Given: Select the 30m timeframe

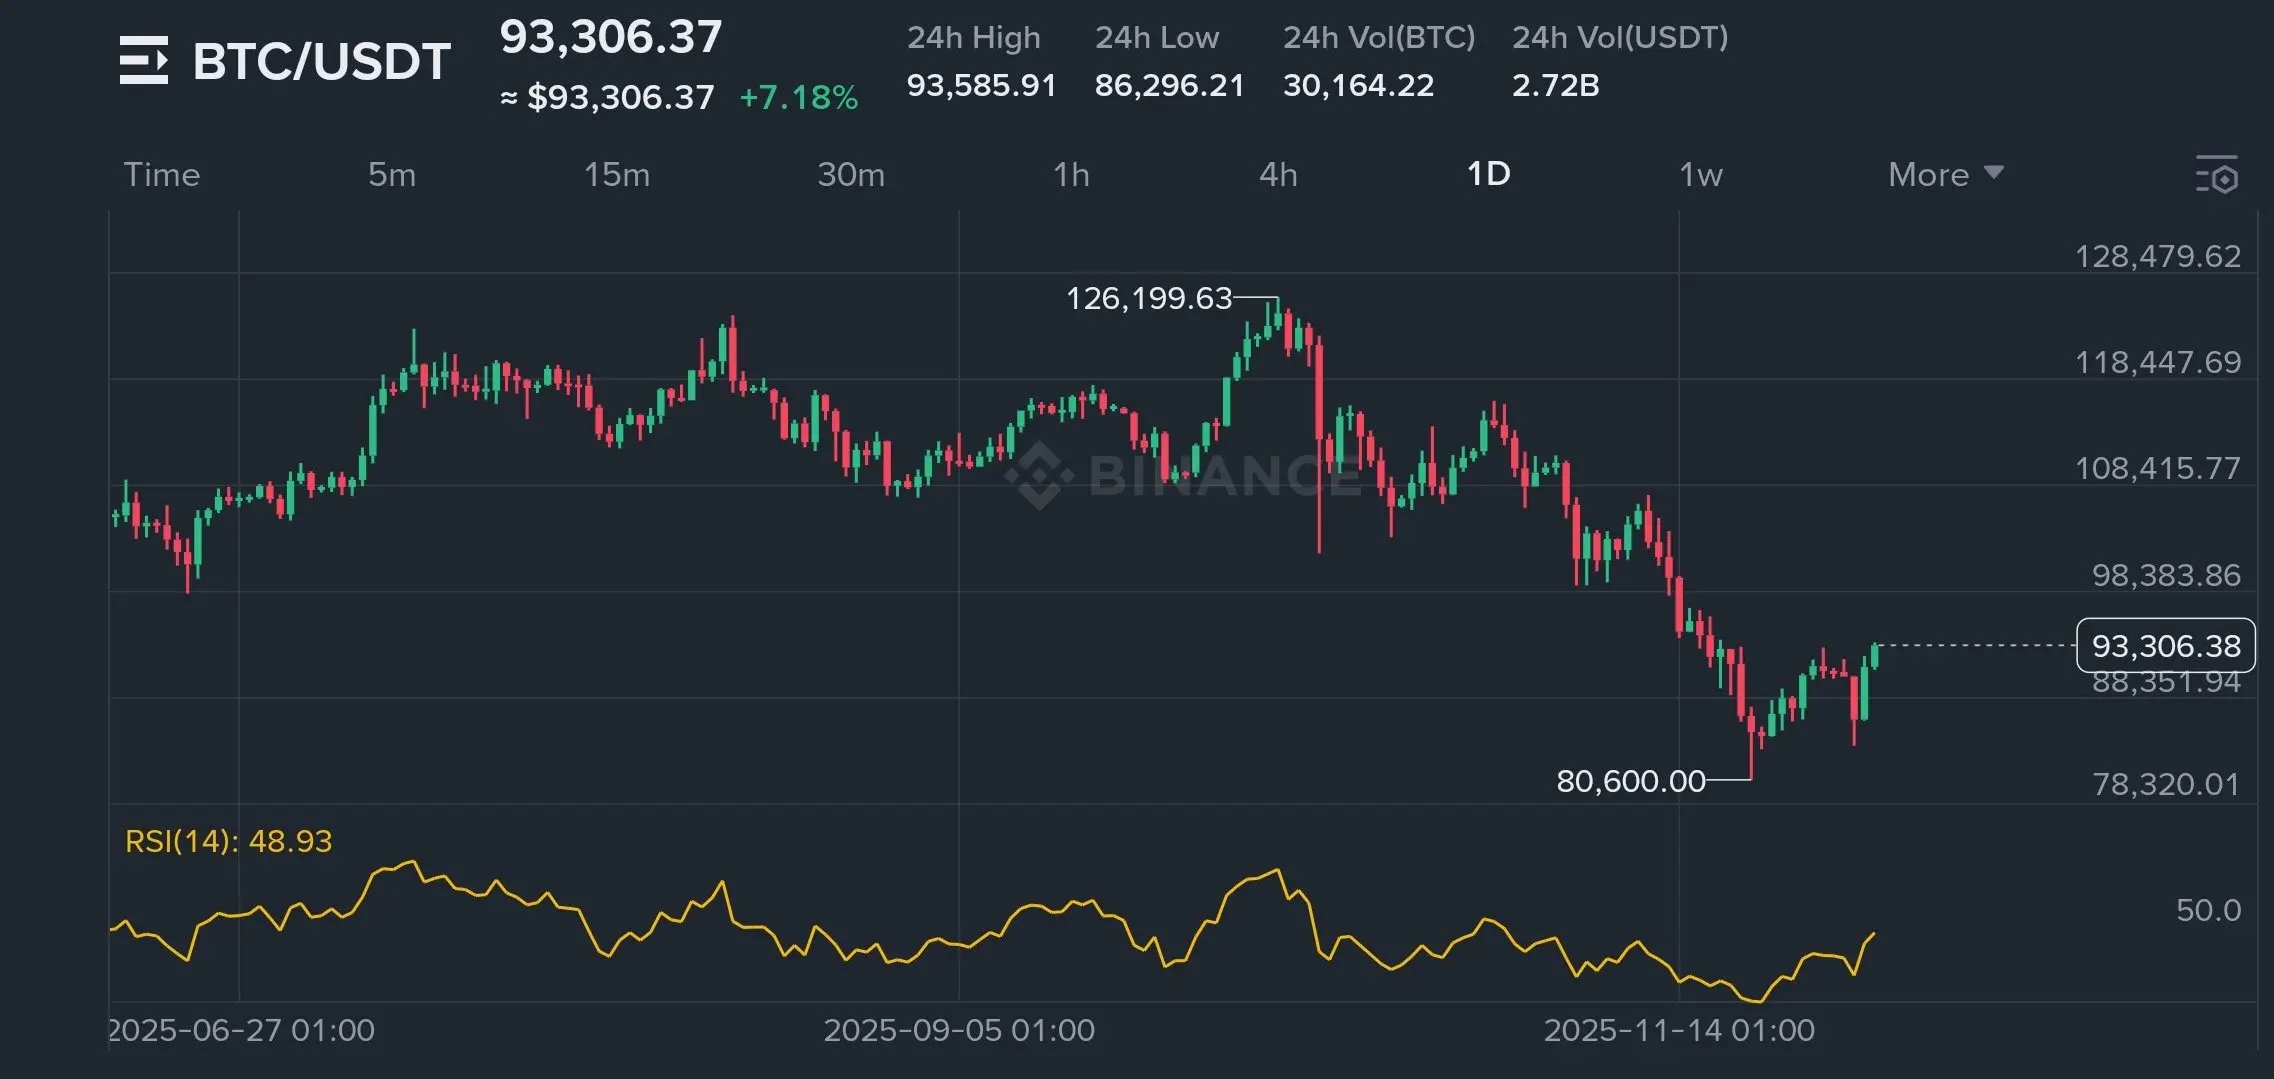Looking at the screenshot, I should (851, 174).
